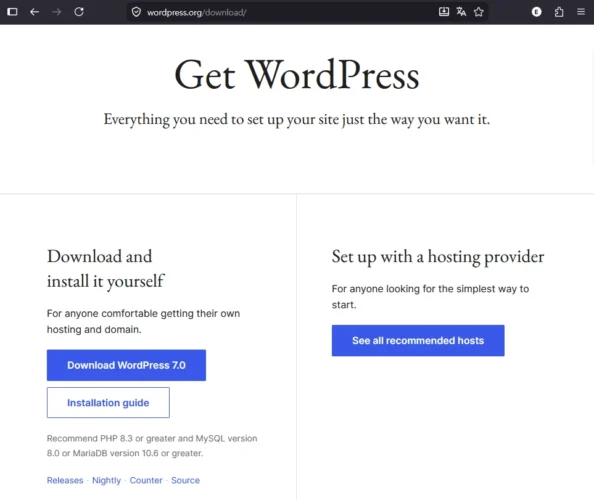Open the round profile icon in toolbar

pyautogui.click(x=536, y=12)
